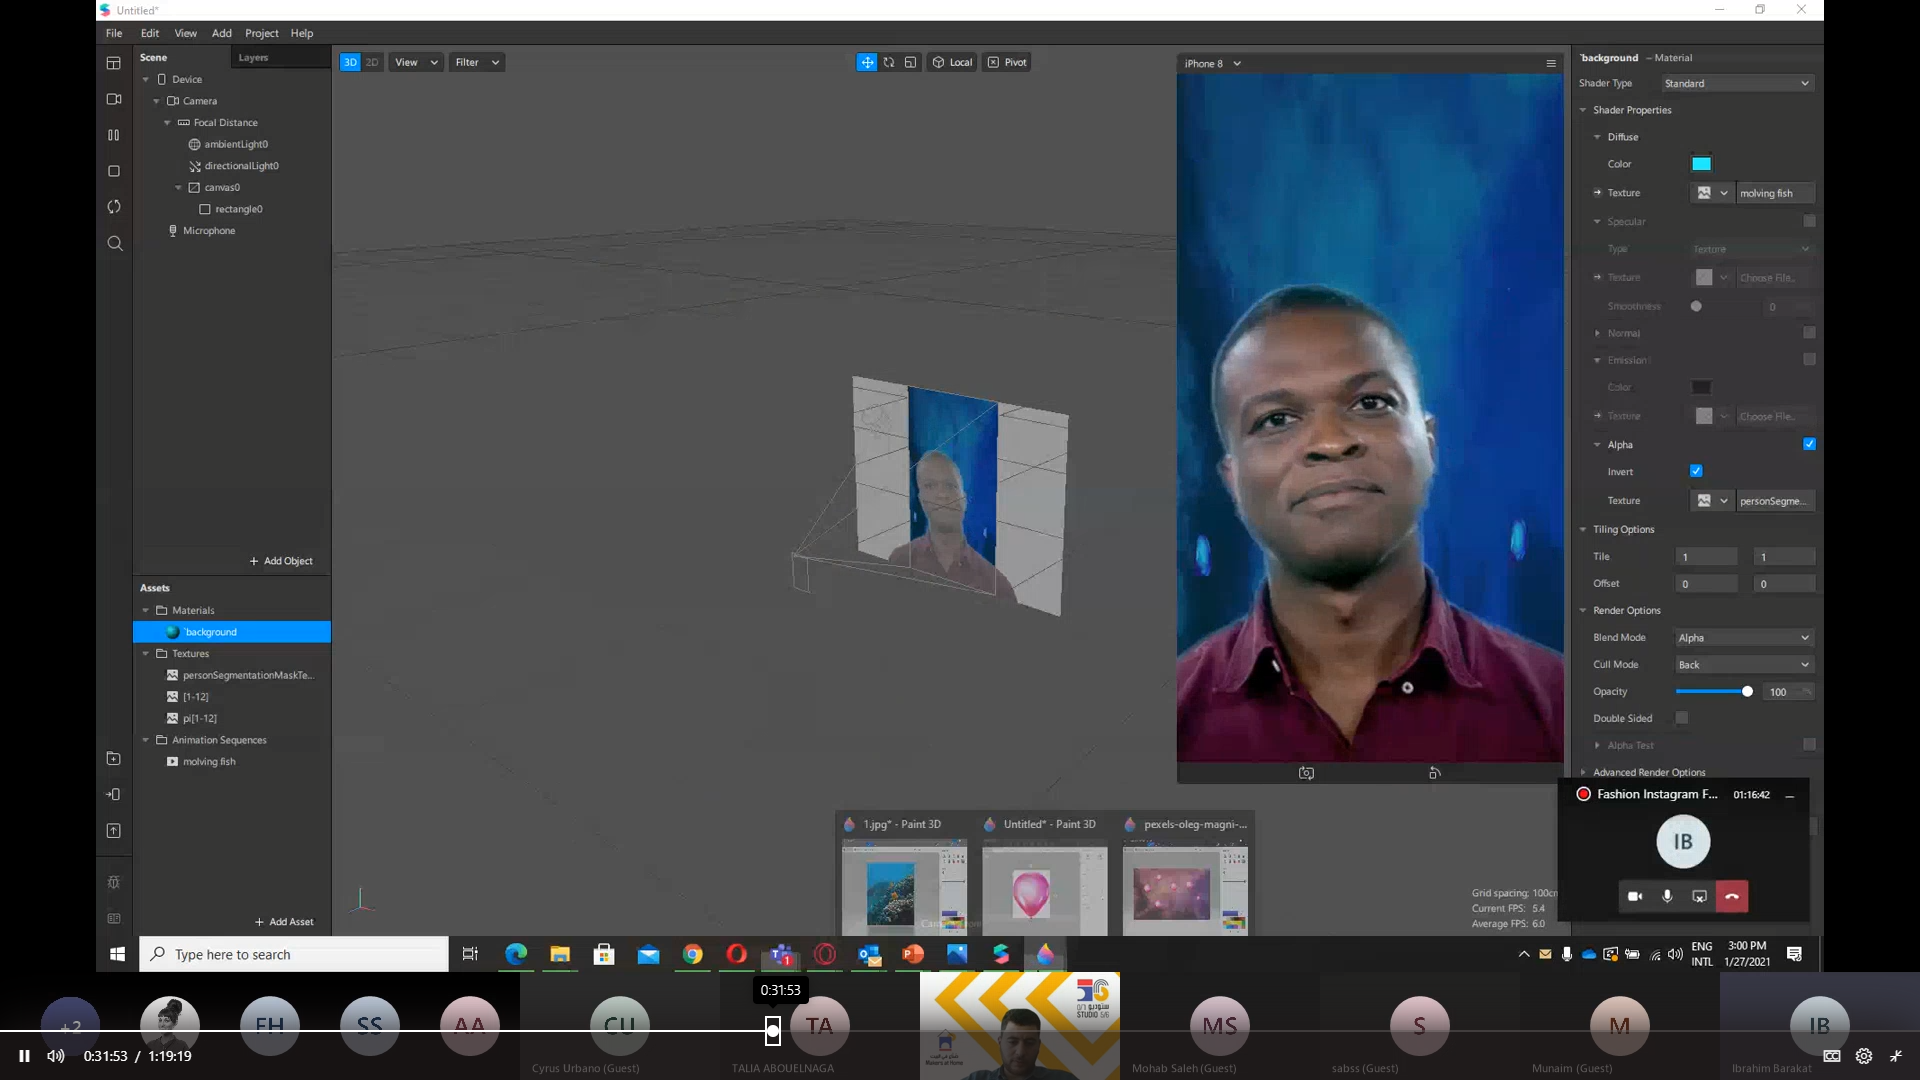Toggle the Invert alpha checkbox

pyautogui.click(x=1696, y=471)
